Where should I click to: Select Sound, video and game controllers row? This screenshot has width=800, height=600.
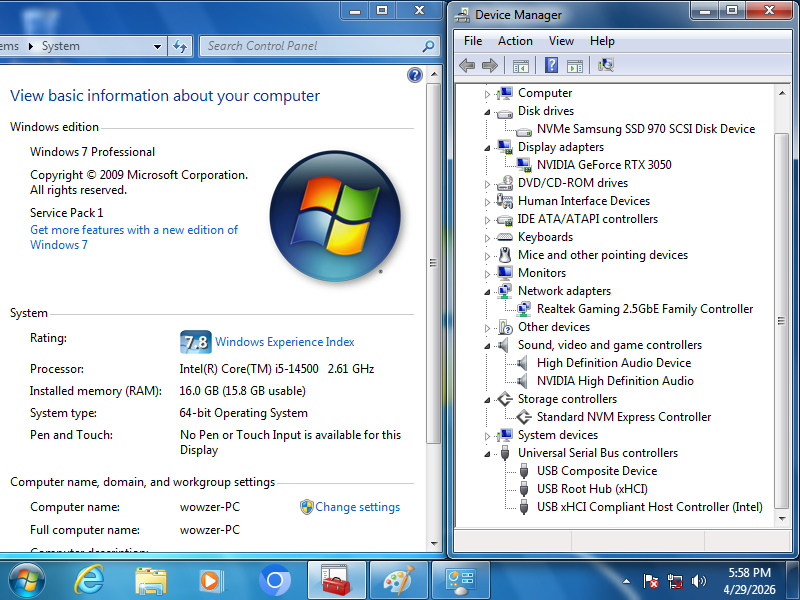point(610,345)
